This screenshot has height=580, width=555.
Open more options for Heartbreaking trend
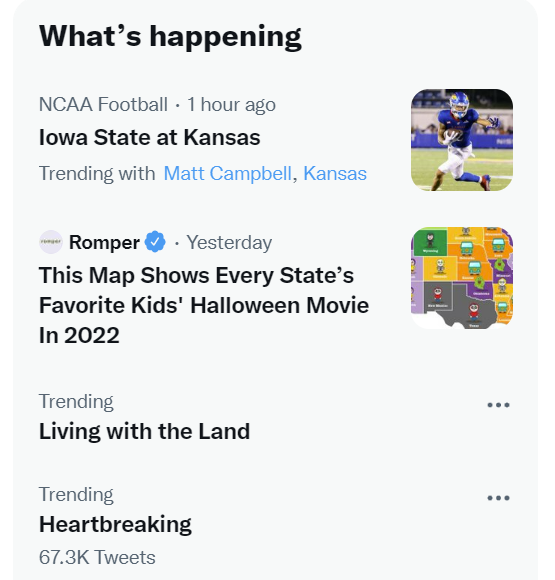pos(498,498)
